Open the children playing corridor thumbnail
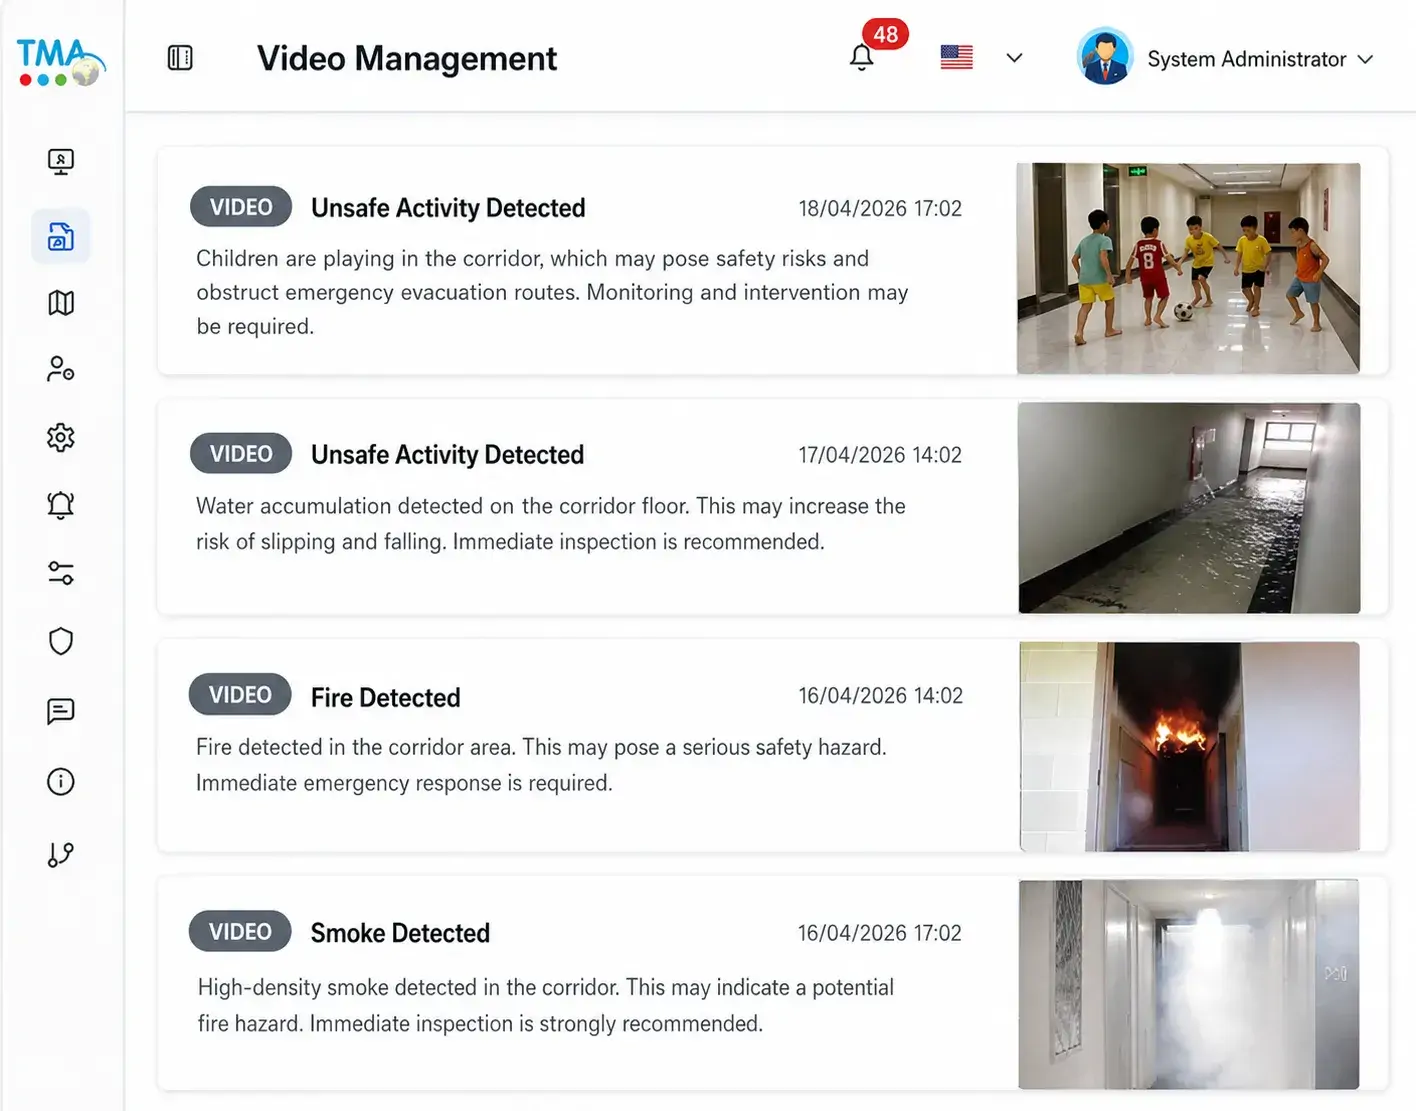The height and width of the screenshot is (1111, 1416). tap(1188, 268)
